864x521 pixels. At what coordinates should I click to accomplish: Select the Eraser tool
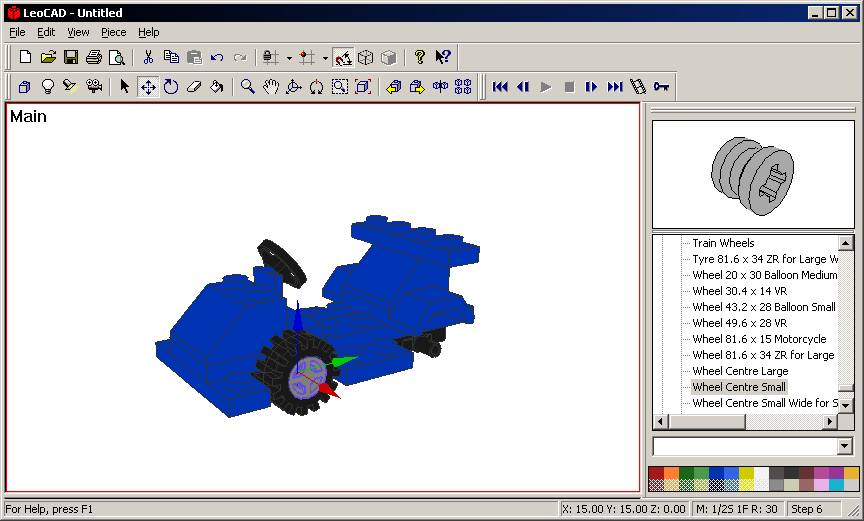click(x=194, y=87)
